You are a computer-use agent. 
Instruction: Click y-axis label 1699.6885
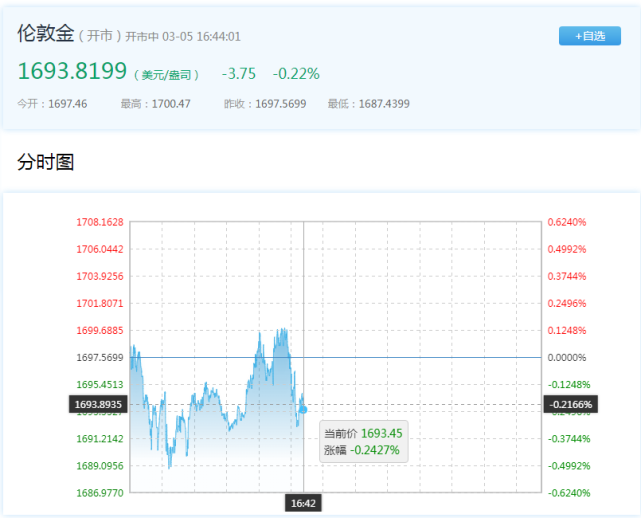[100, 330]
